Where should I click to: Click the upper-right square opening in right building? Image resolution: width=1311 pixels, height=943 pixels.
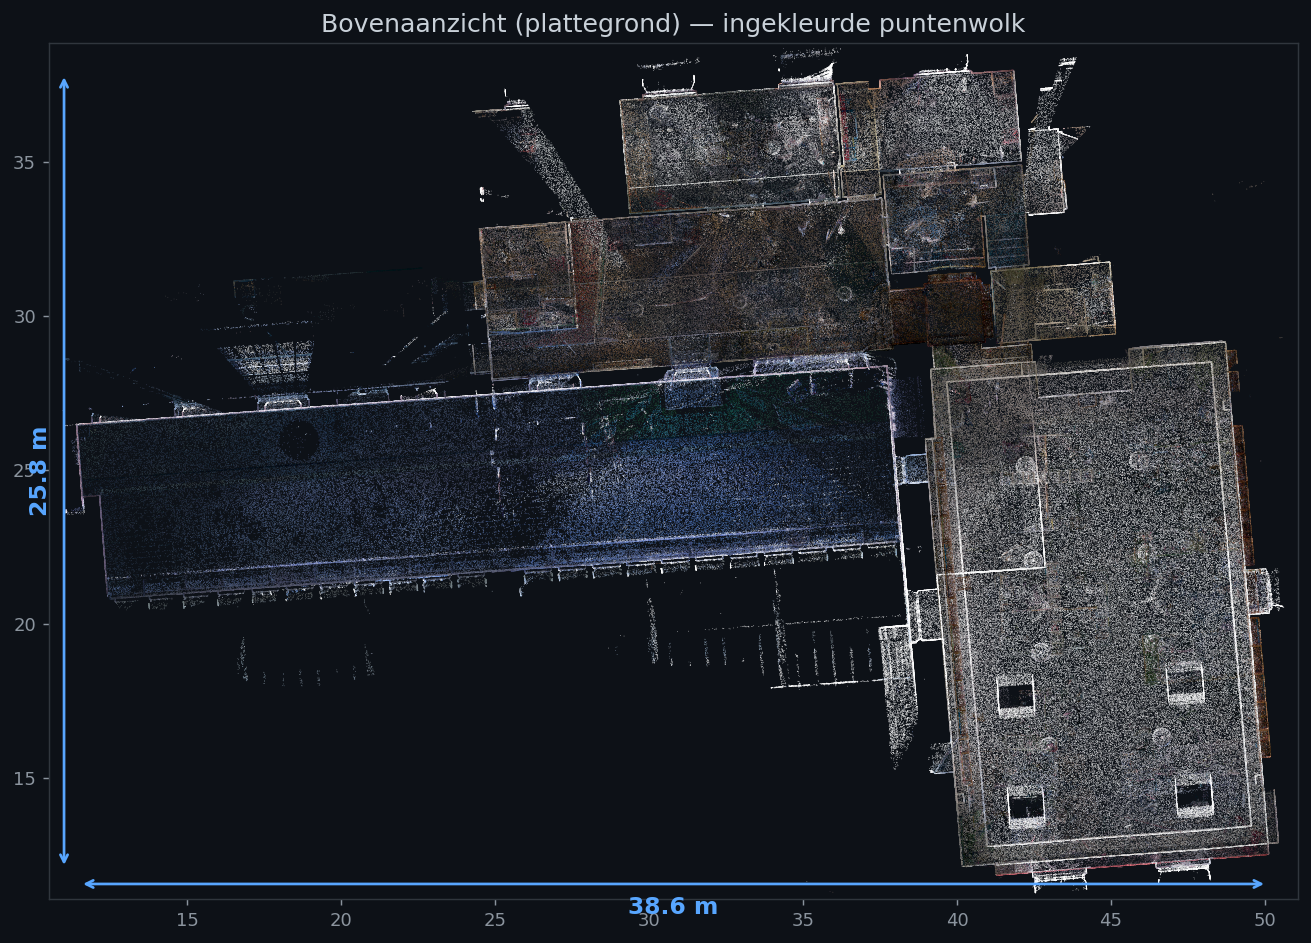click(1185, 683)
